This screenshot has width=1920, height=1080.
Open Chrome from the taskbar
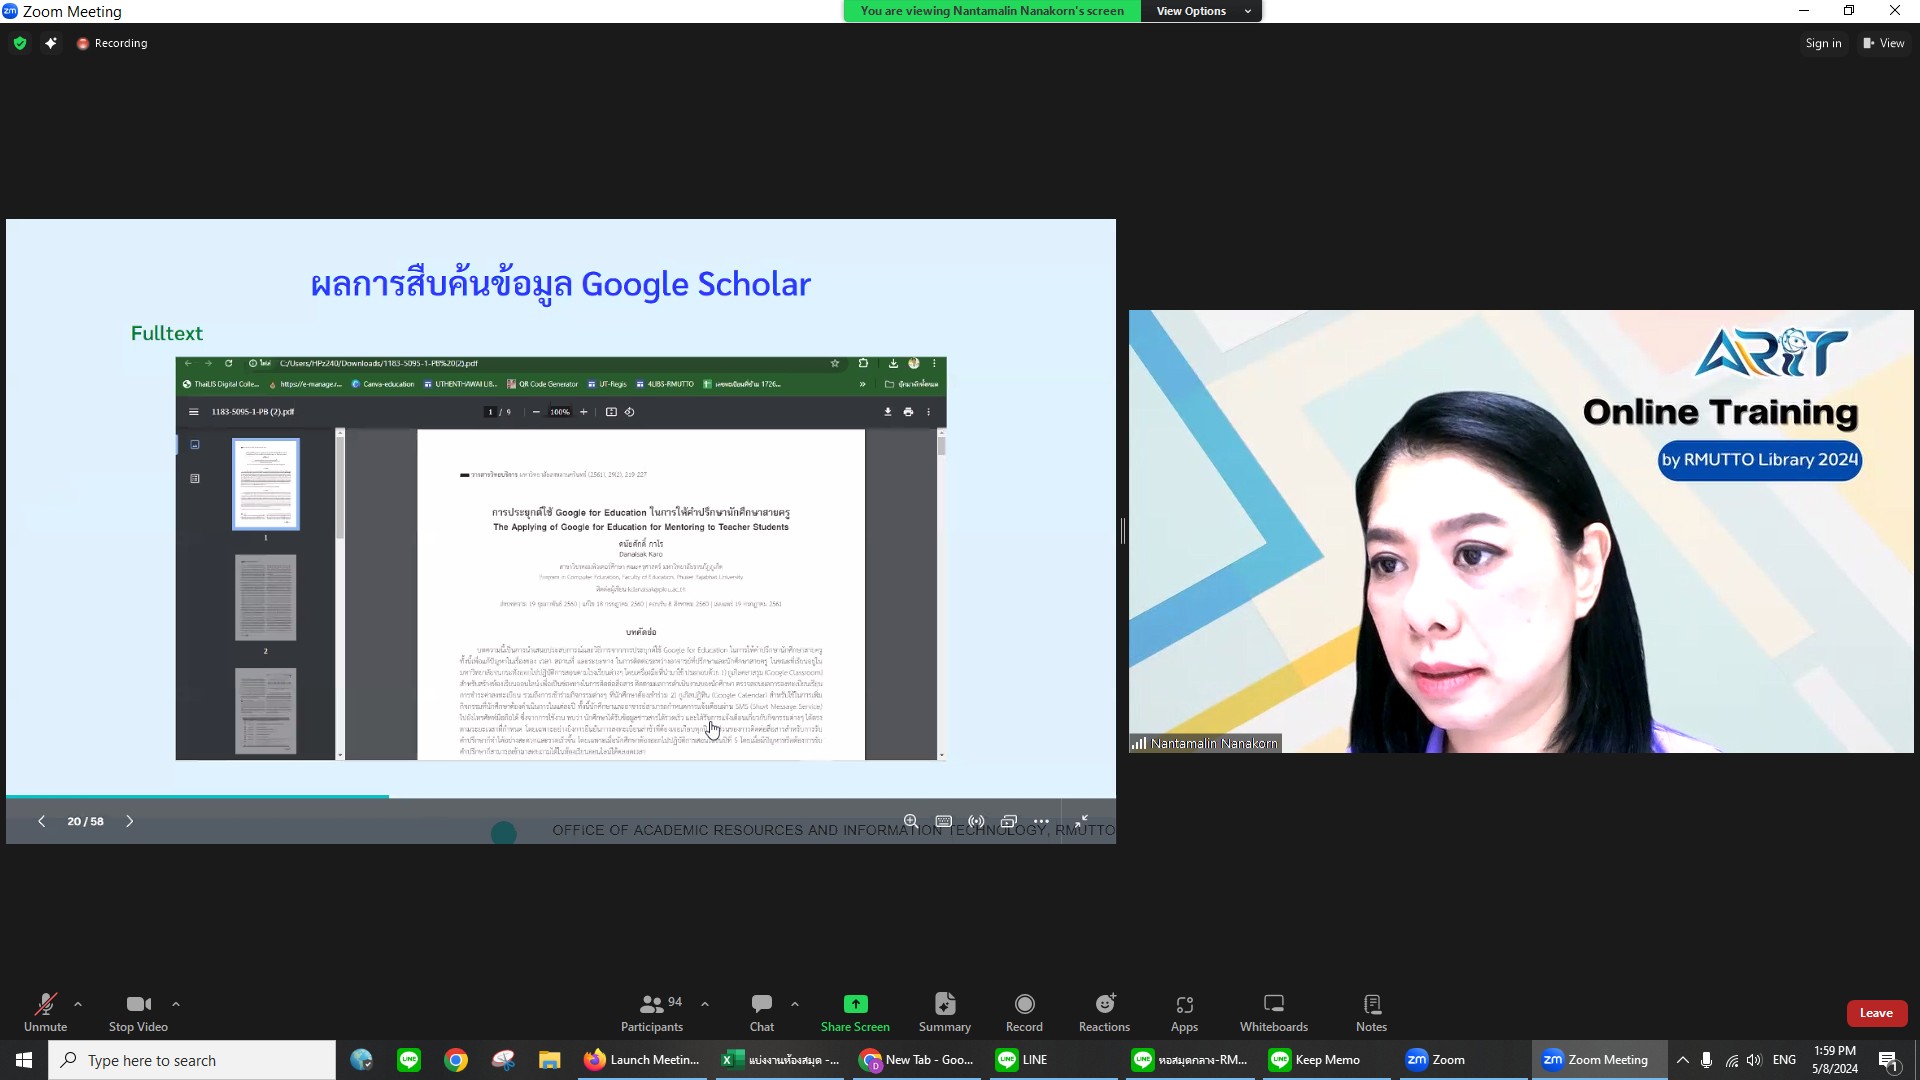click(x=456, y=1060)
